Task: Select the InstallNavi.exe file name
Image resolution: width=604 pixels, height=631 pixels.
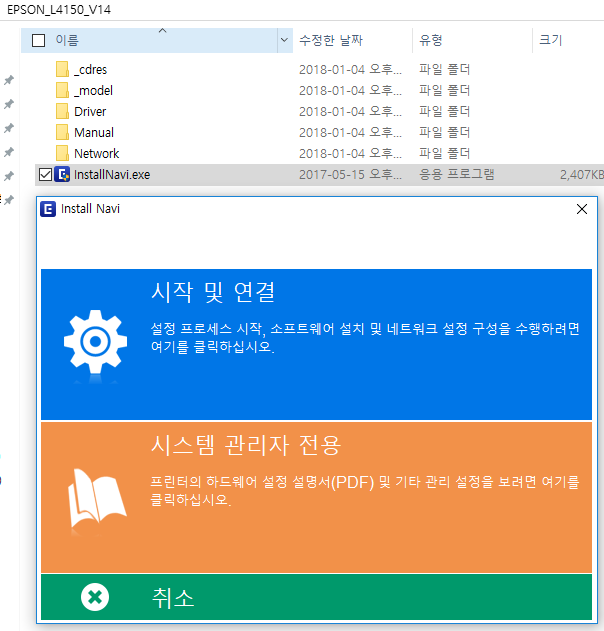Action: coord(112,175)
